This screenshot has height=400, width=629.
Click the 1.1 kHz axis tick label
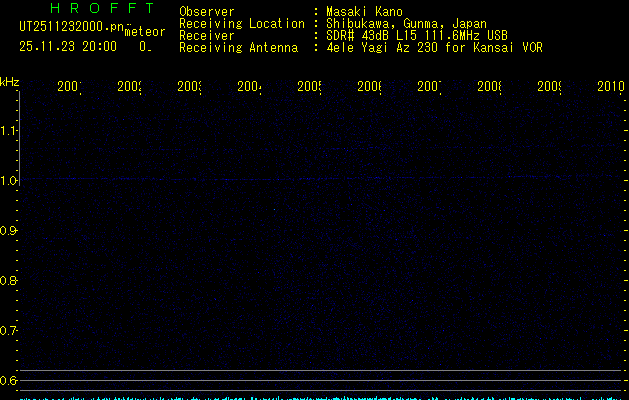click(8, 130)
